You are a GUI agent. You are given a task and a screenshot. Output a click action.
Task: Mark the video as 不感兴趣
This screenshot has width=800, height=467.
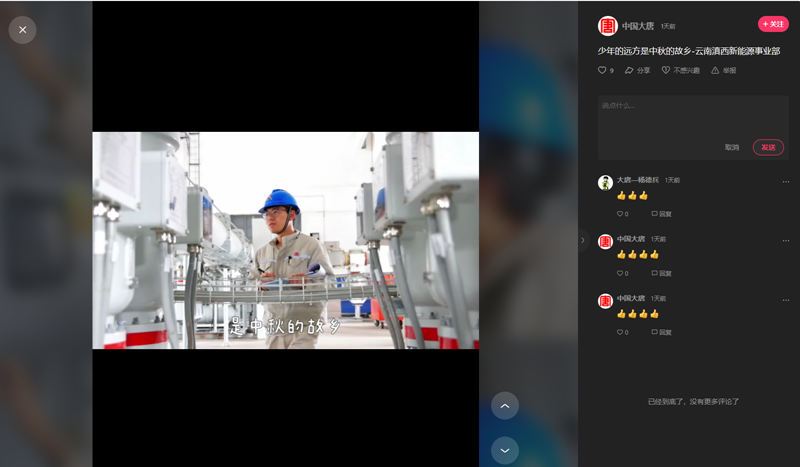click(x=680, y=71)
